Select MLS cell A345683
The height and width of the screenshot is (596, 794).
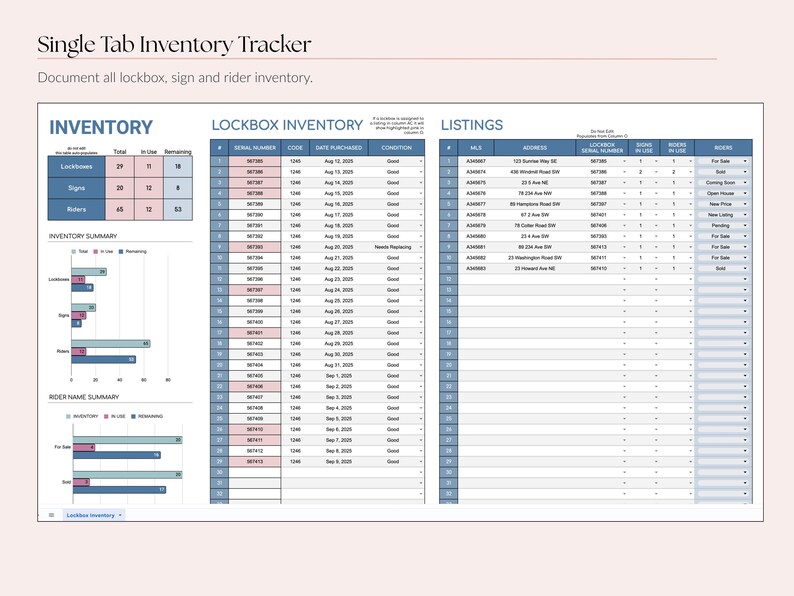(x=476, y=269)
